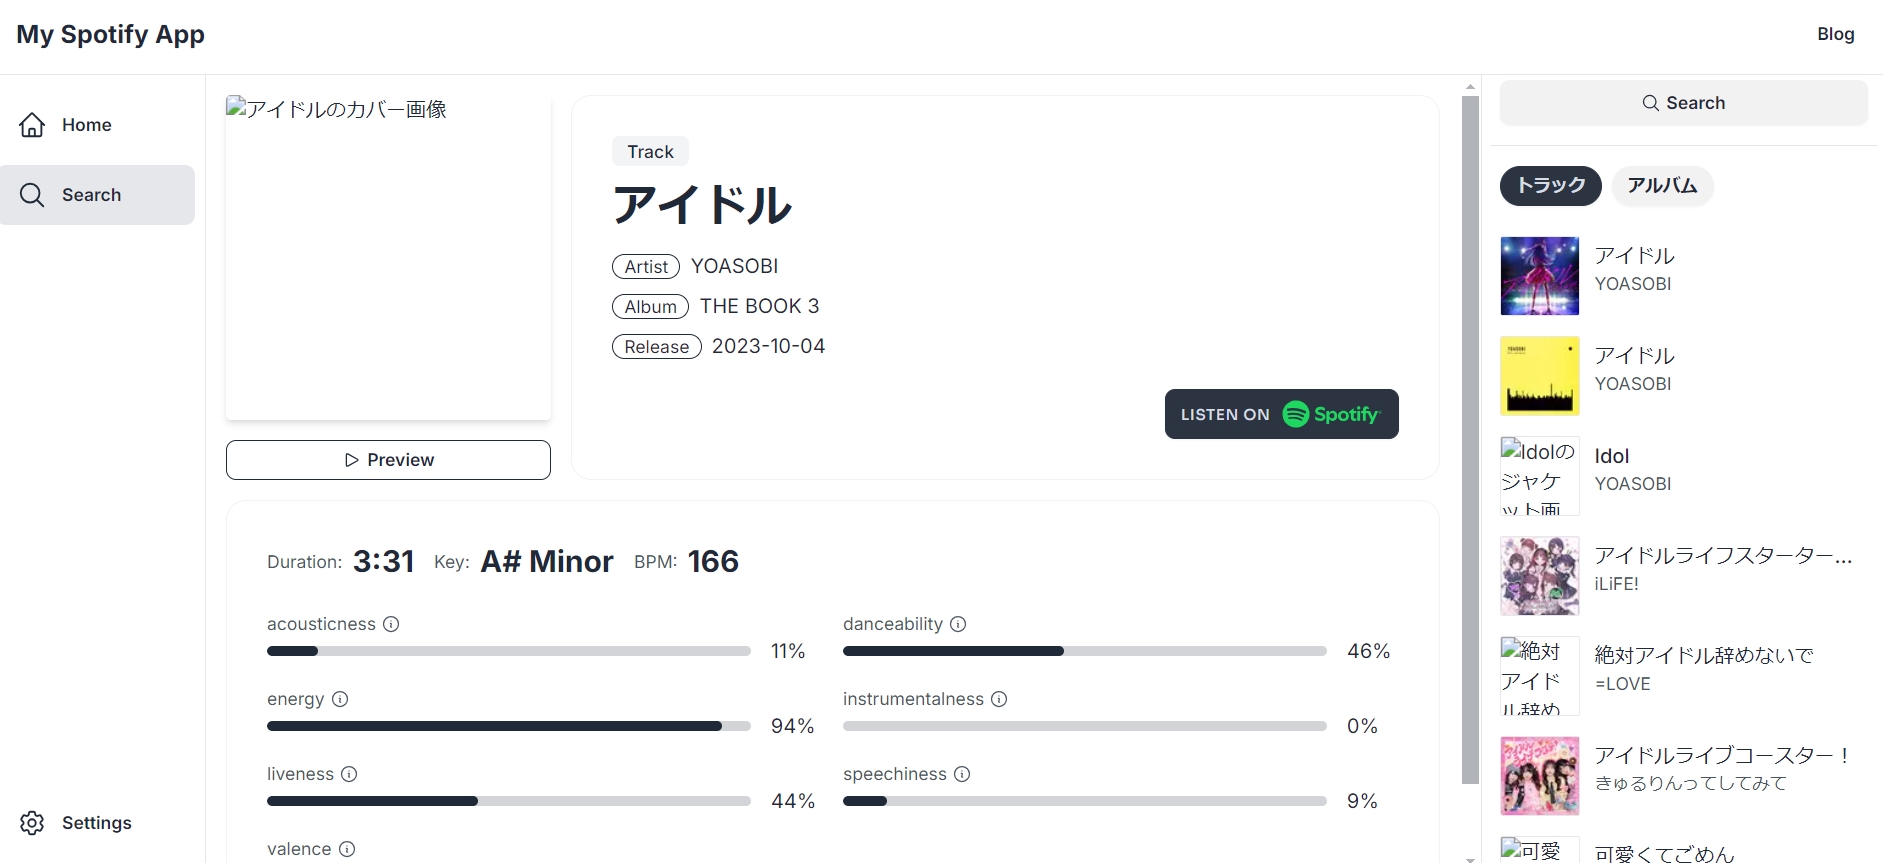Viewport: 1883px width, 863px height.
Task: Click LISTEN ON Spotify
Action: [1281, 413]
